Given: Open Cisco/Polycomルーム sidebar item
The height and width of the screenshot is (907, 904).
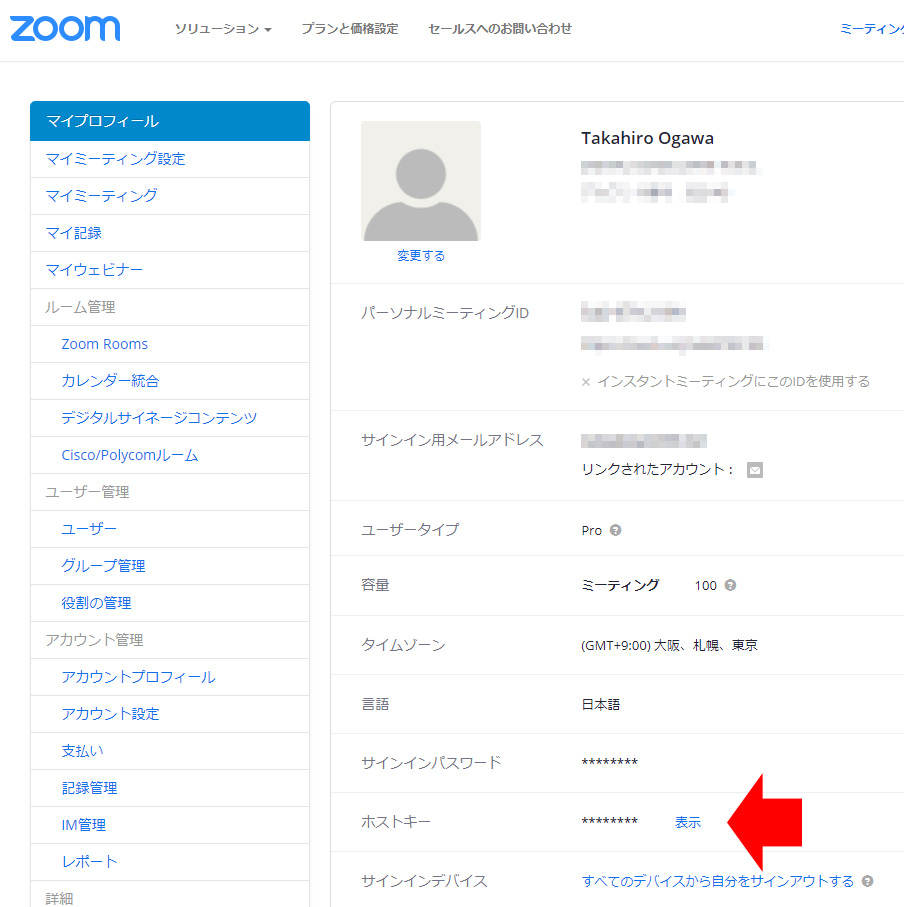Looking at the screenshot, I should pos(129,455).
